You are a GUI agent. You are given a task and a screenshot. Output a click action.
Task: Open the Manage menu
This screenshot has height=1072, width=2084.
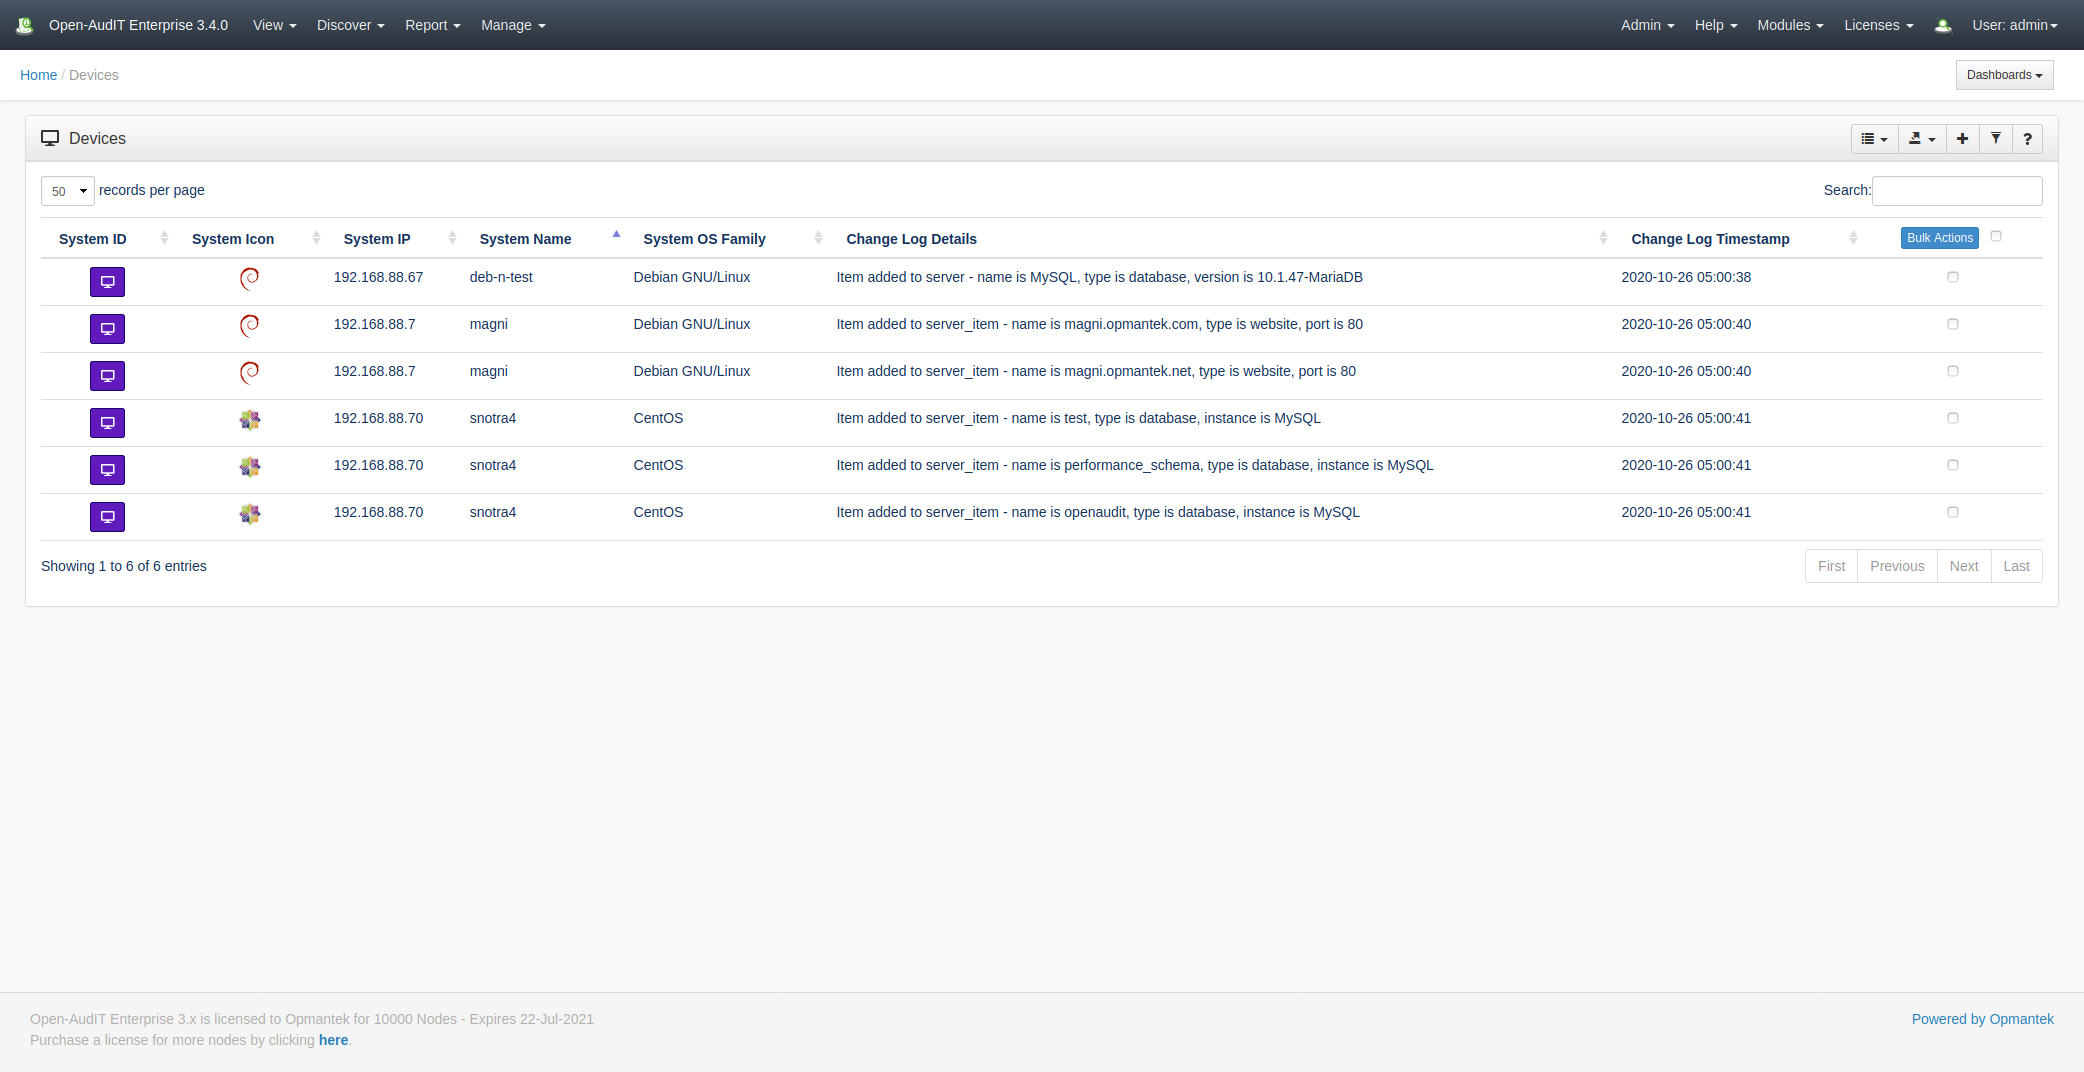(512, 25)
